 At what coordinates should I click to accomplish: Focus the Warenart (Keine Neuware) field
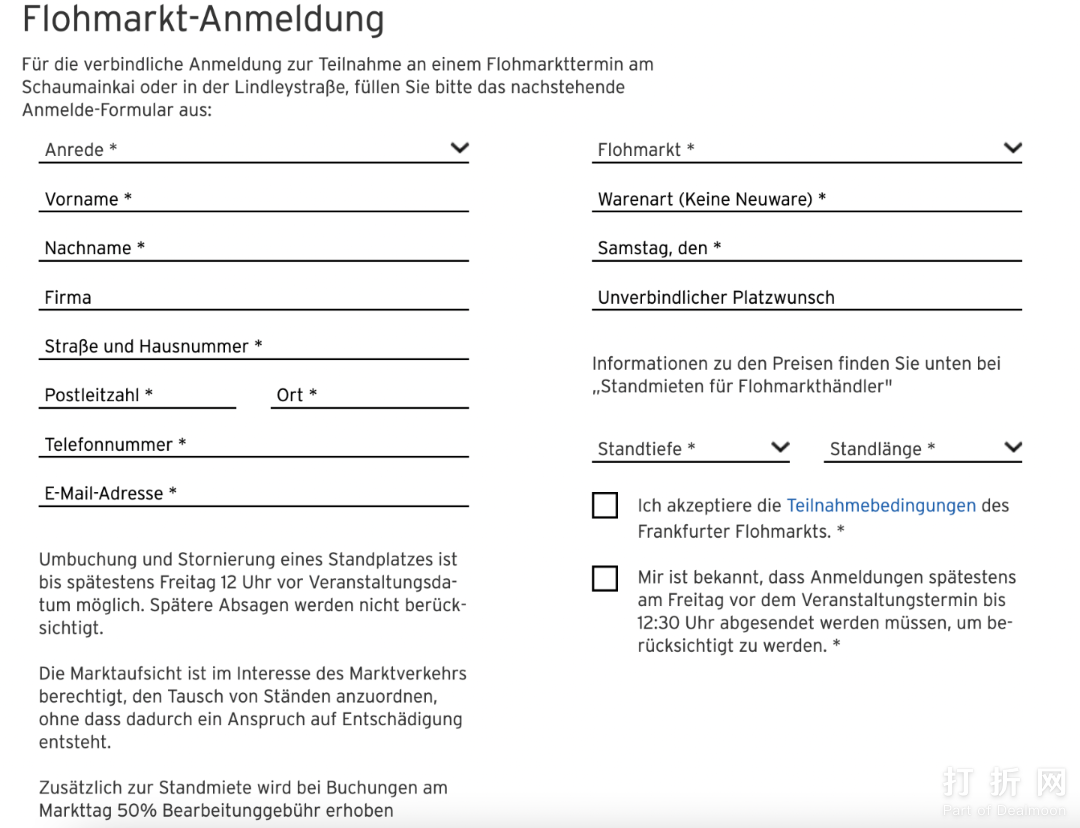pyautogui.click(x=807, y=199)
